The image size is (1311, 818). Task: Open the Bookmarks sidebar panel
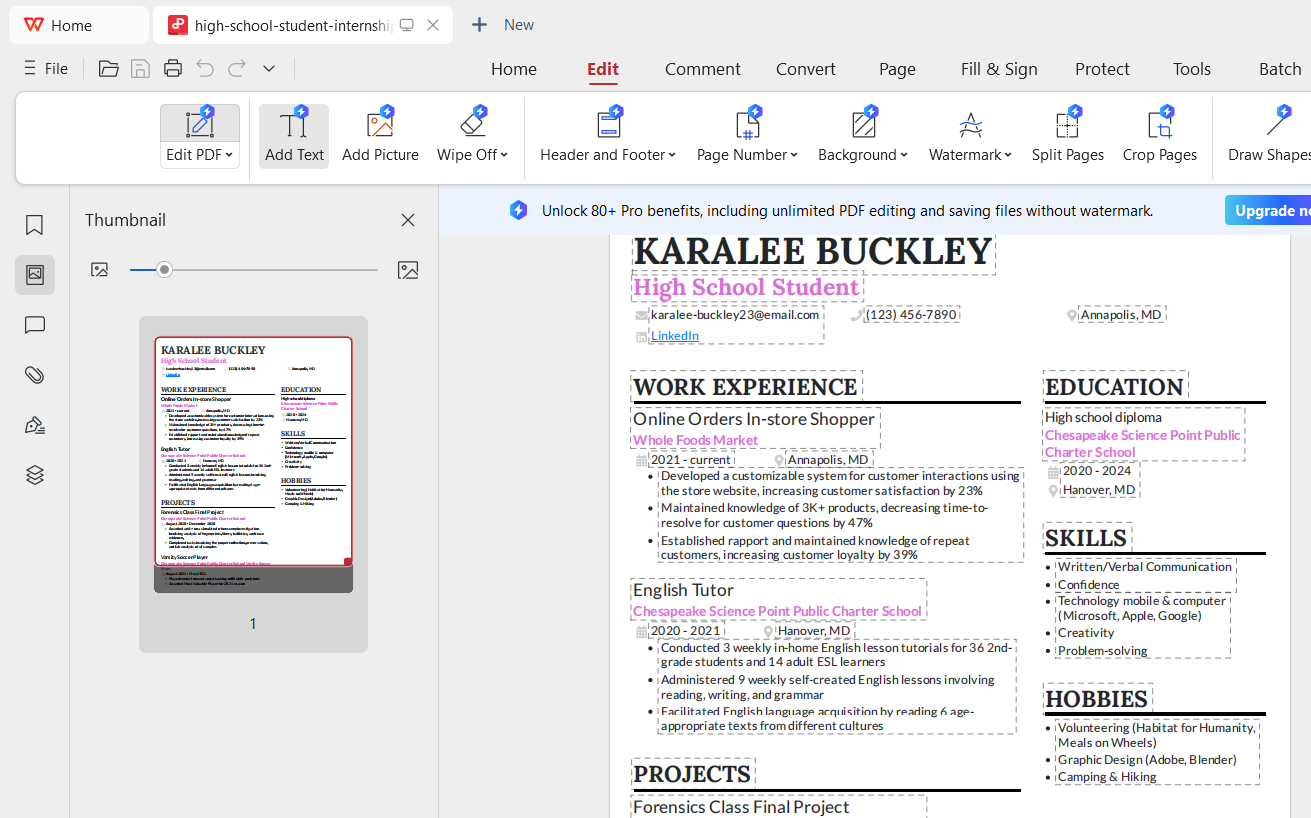tap(34, 225)
